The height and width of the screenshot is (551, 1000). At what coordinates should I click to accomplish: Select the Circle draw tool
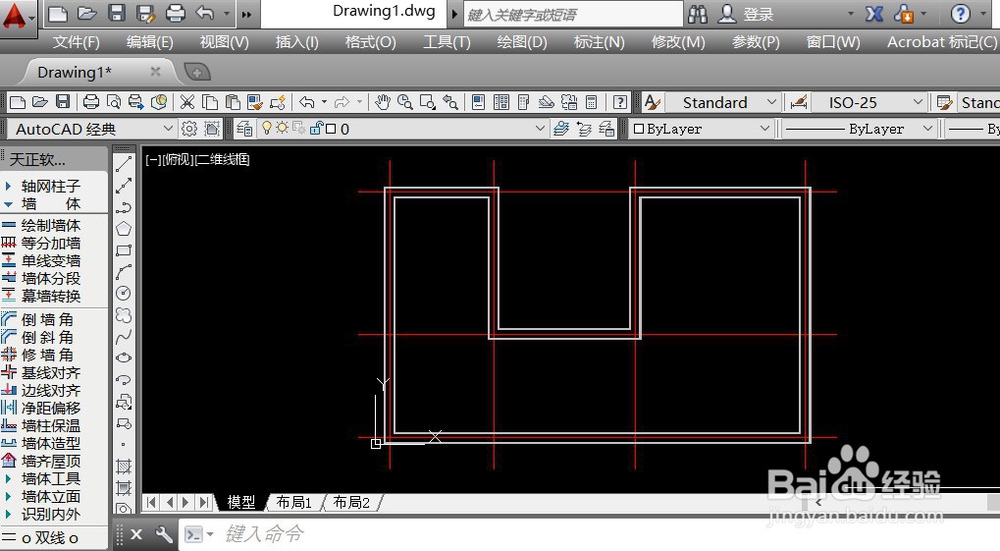coord(124,293)
